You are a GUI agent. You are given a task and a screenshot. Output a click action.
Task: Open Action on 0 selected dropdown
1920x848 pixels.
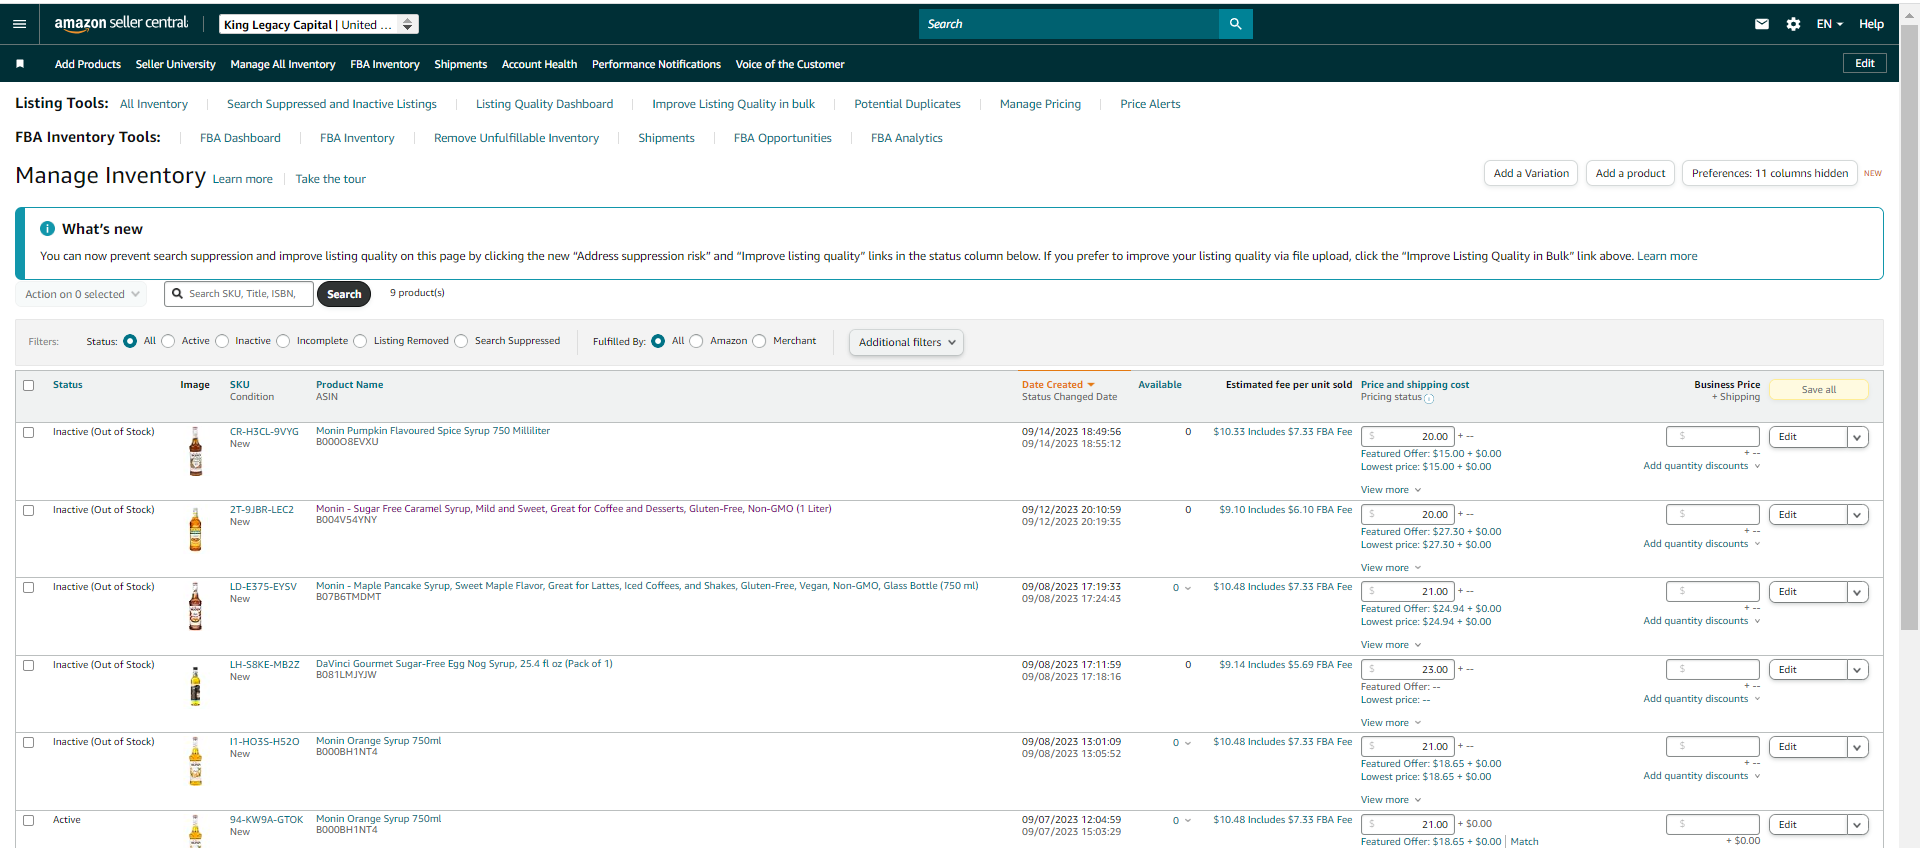tap(82, 294)
